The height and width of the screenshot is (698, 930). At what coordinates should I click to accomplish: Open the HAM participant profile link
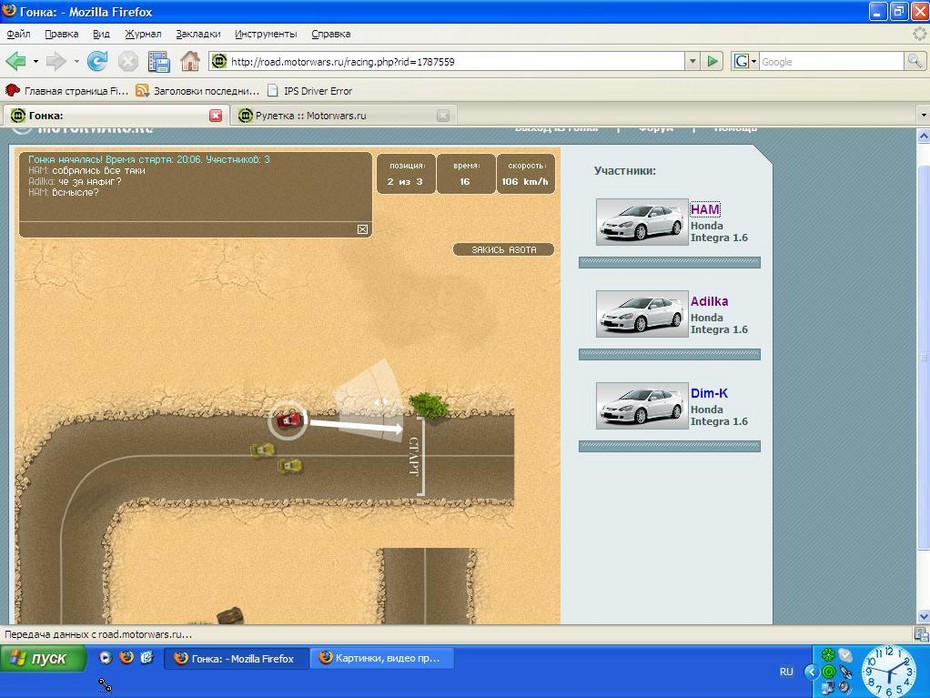[x=705, y=209]
